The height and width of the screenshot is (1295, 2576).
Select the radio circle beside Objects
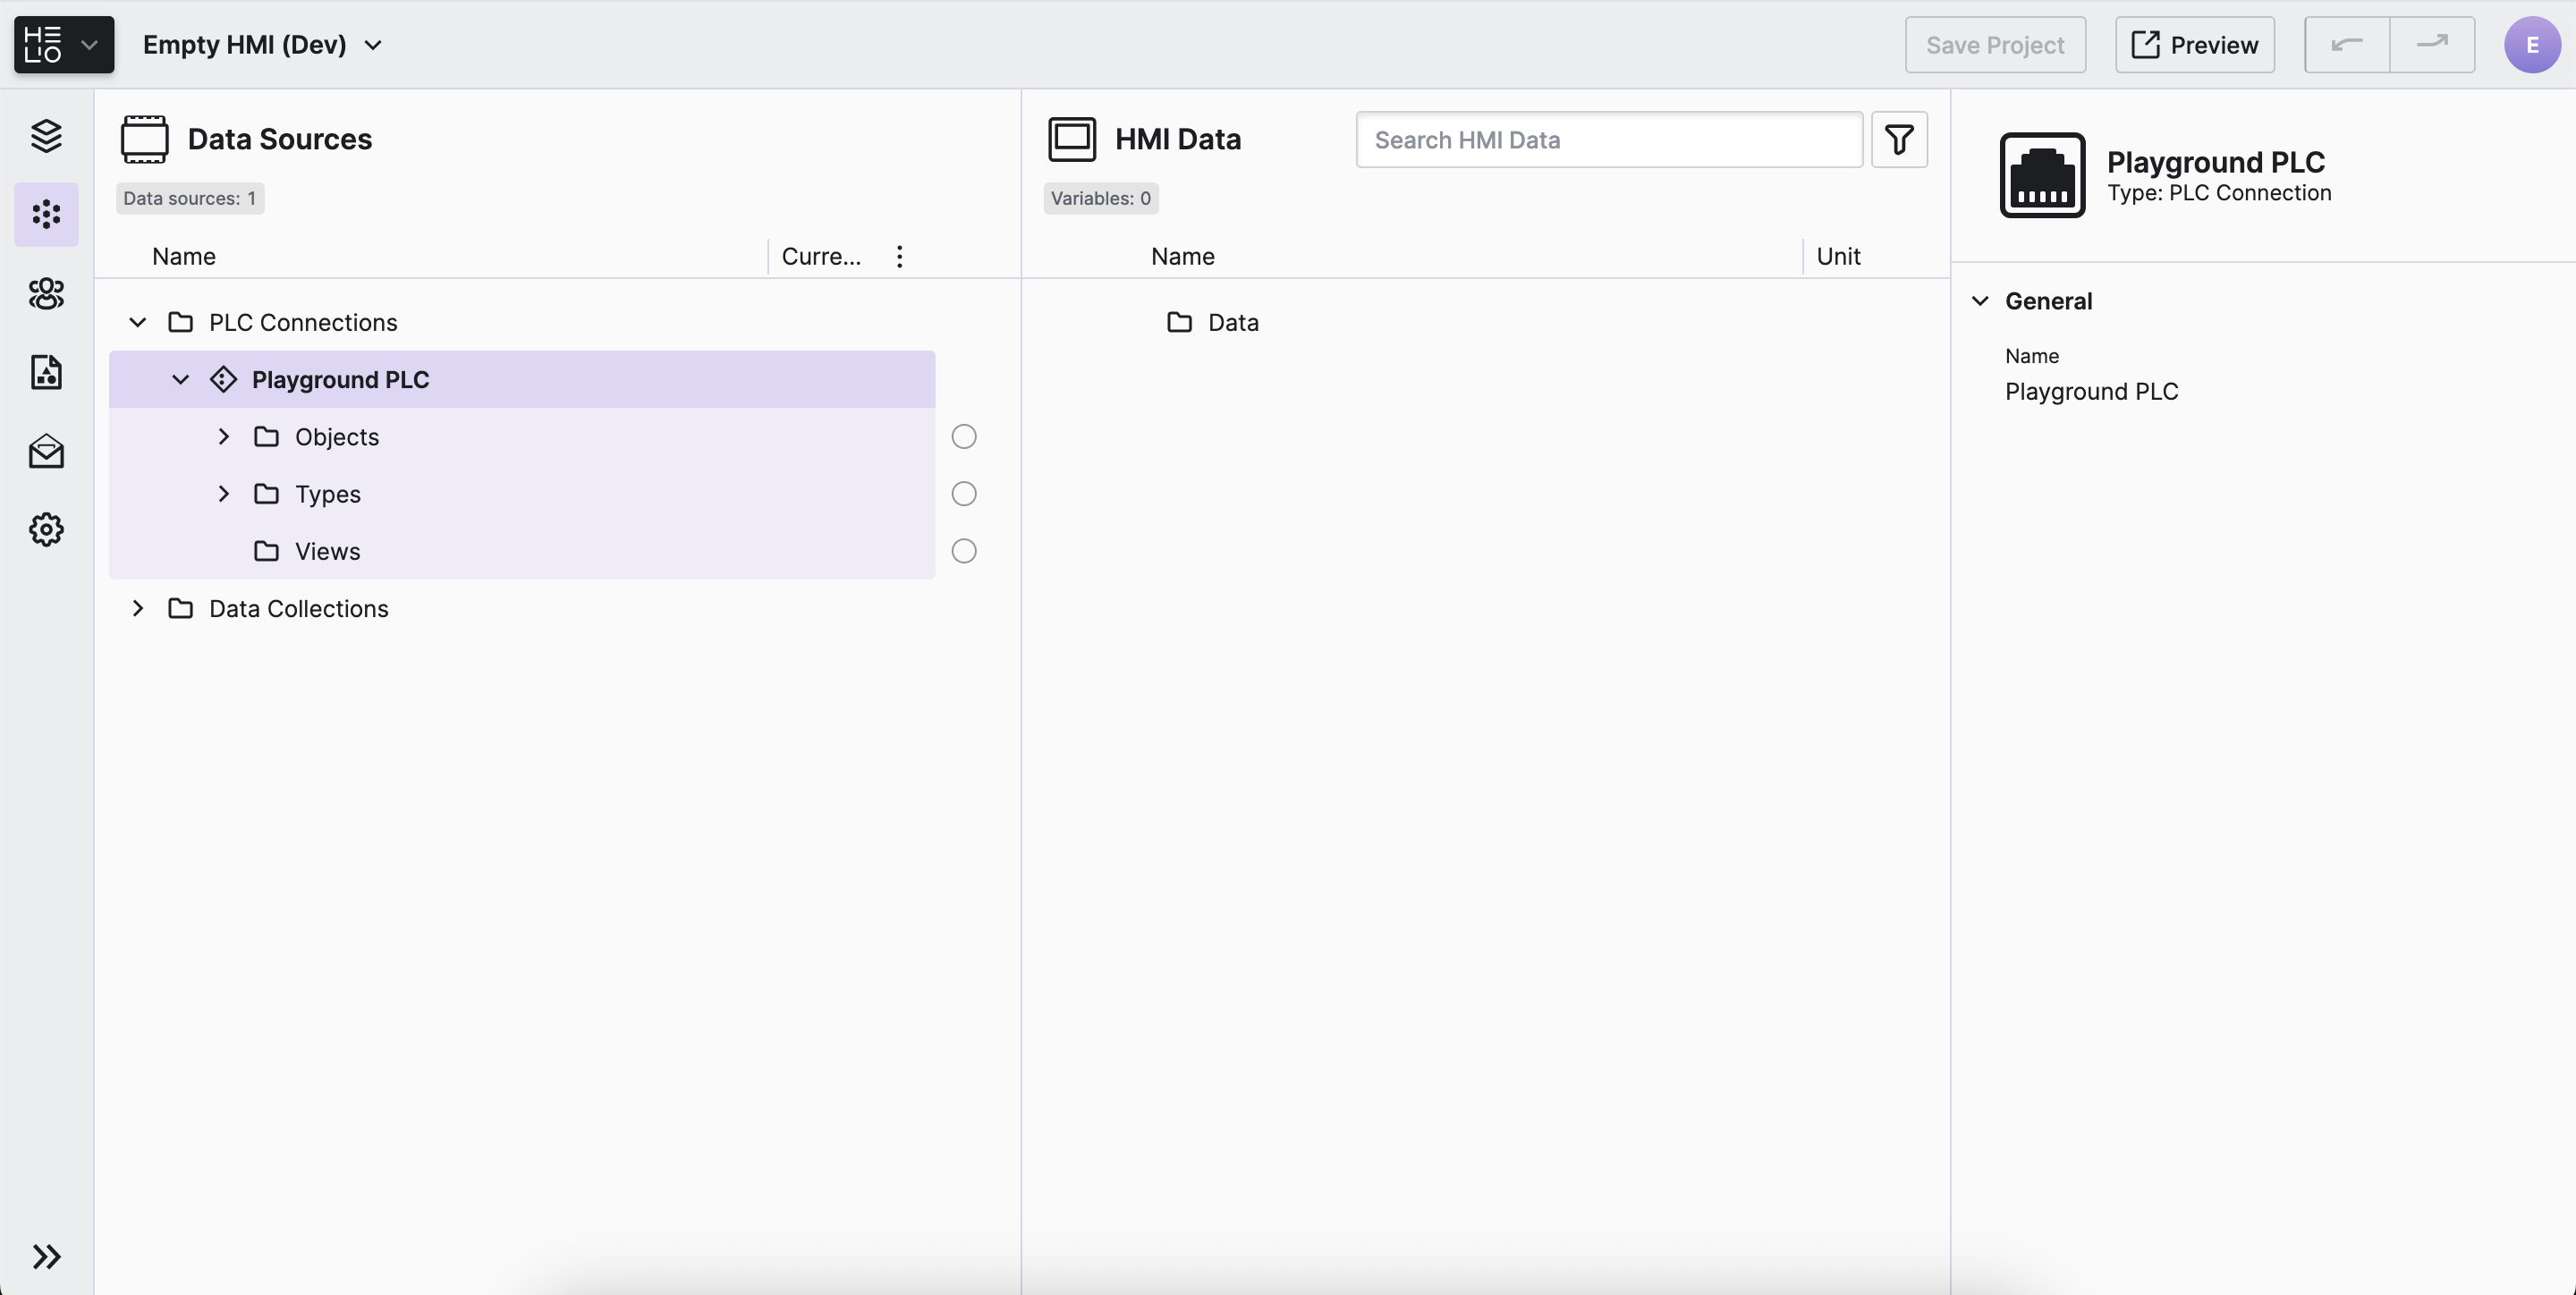pos(963,437)
